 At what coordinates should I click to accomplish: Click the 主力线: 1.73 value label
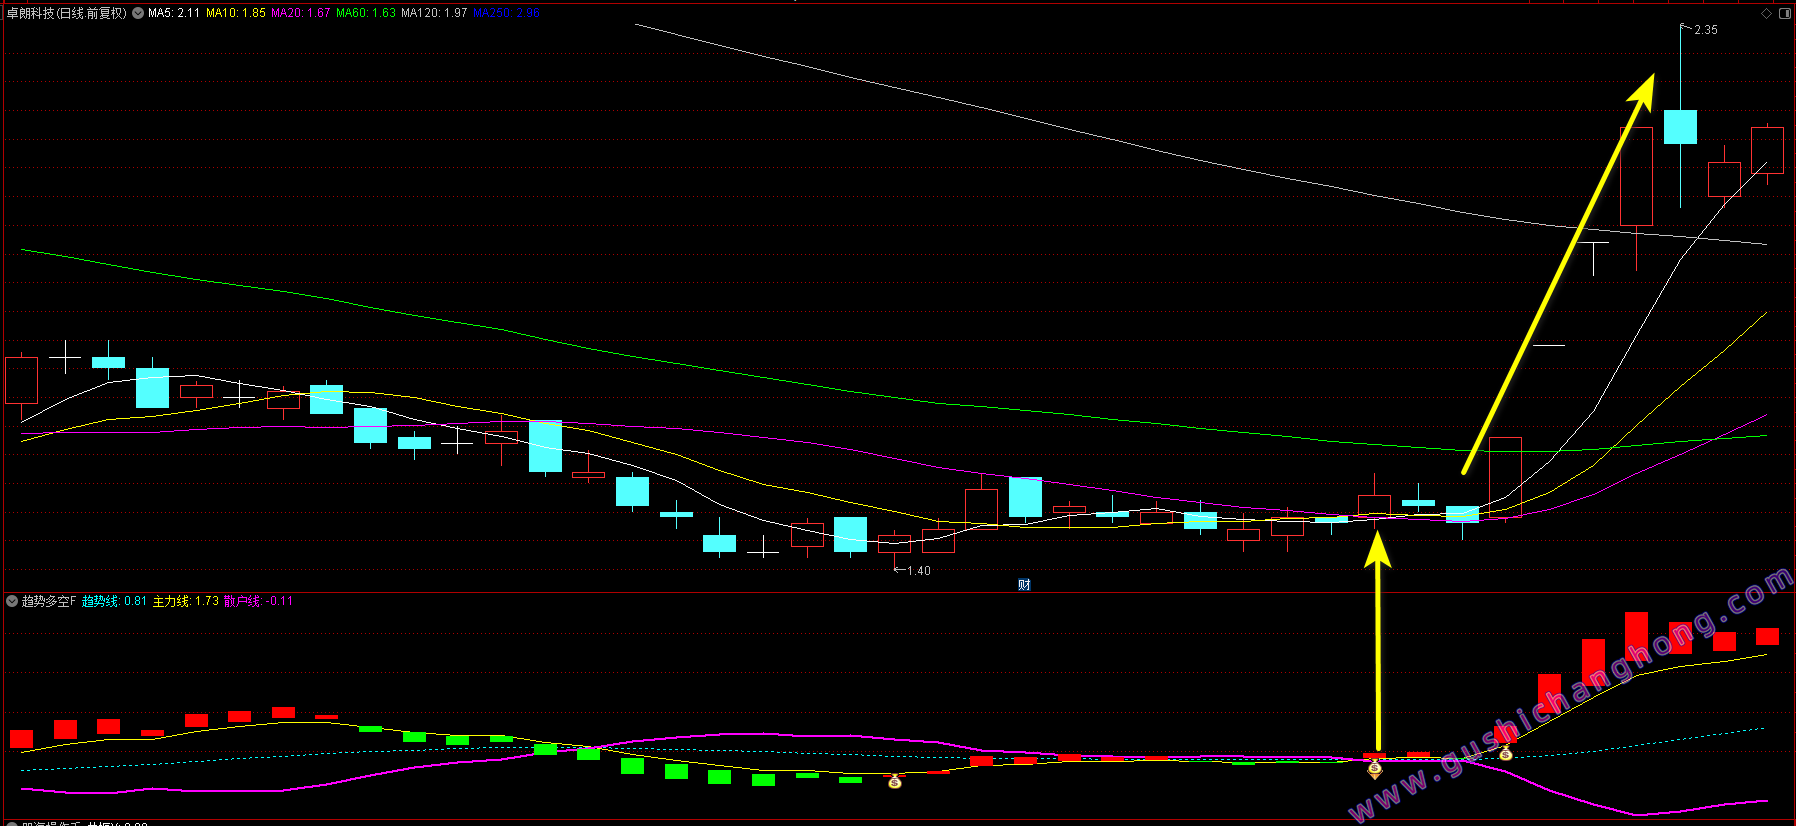pyautogui.click(x=186, y=601)
